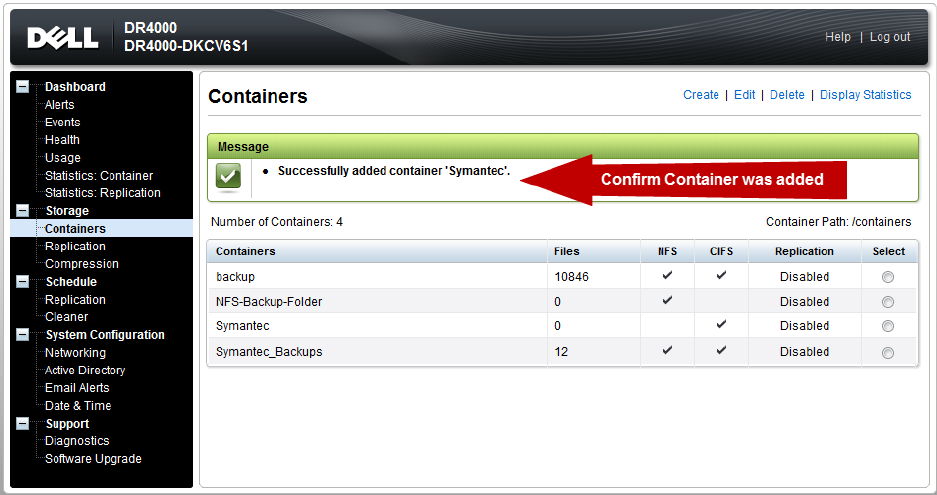
Task: Collapse the Storage tree section
Action: 23,211
